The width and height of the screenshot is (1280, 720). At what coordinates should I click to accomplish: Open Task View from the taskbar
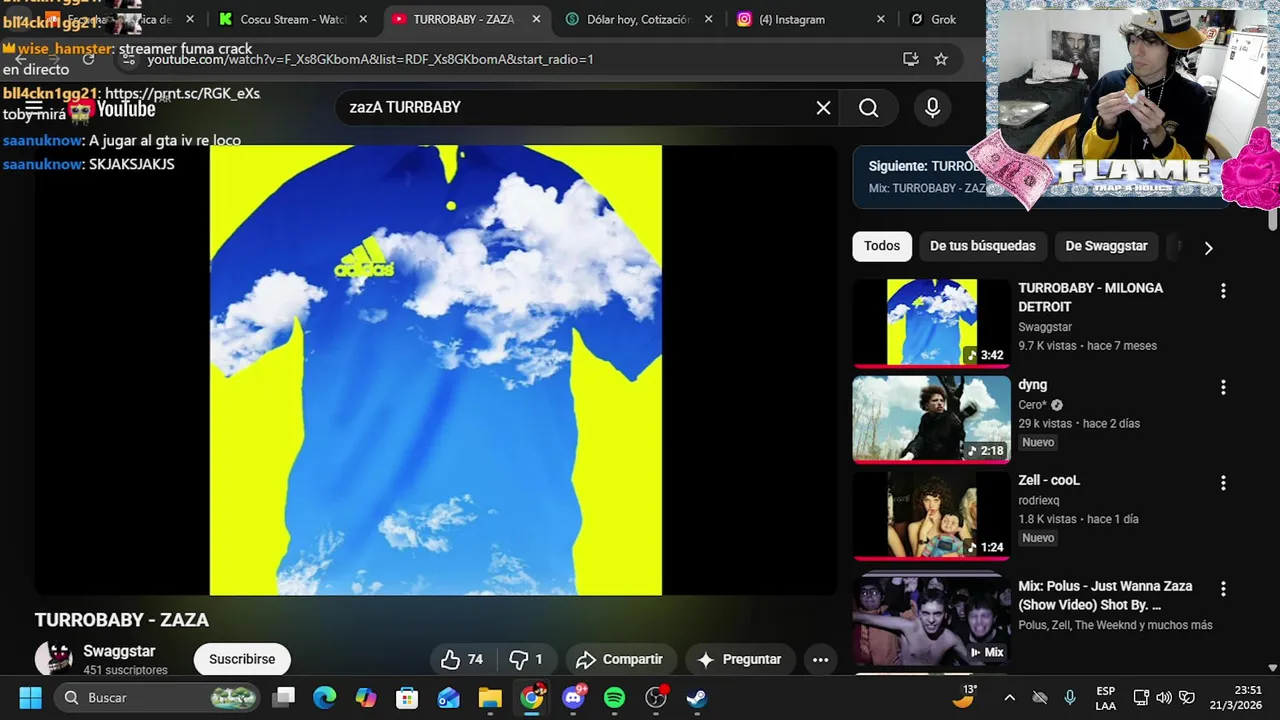(x=285, y=697)
